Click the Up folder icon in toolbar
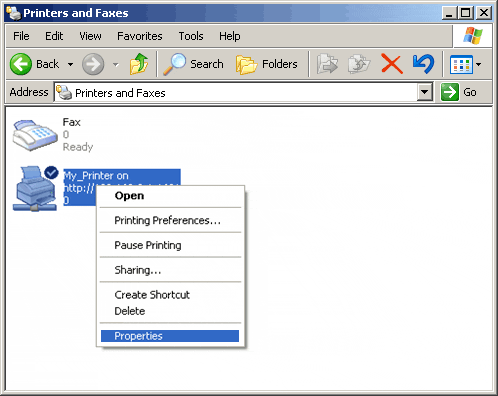The width and height of the screenshot is (498, 396). pyautogui.click(x=139, y=64)
